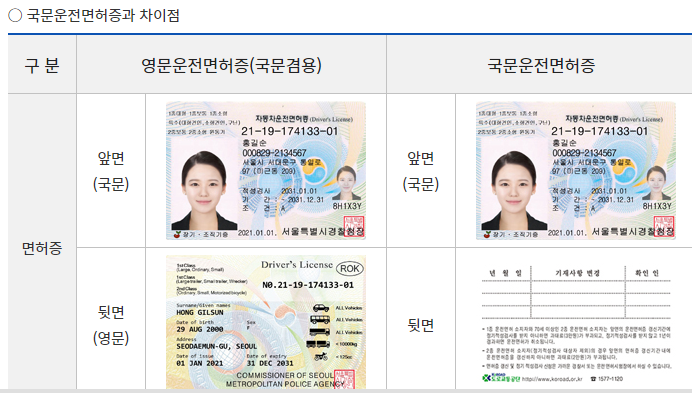Screen dimensions: 692x393
Task: Click the car icon on English license back
Action: [x=321, y=308]
